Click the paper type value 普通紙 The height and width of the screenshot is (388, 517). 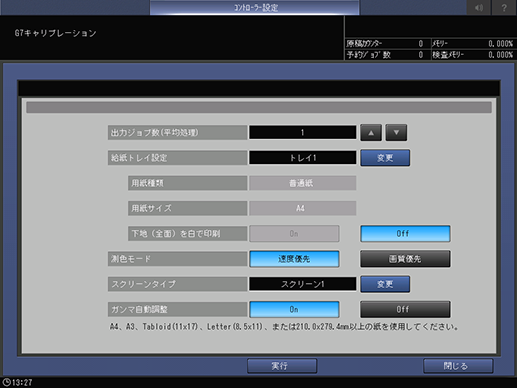pyautogui.click(x=303, y=183)
